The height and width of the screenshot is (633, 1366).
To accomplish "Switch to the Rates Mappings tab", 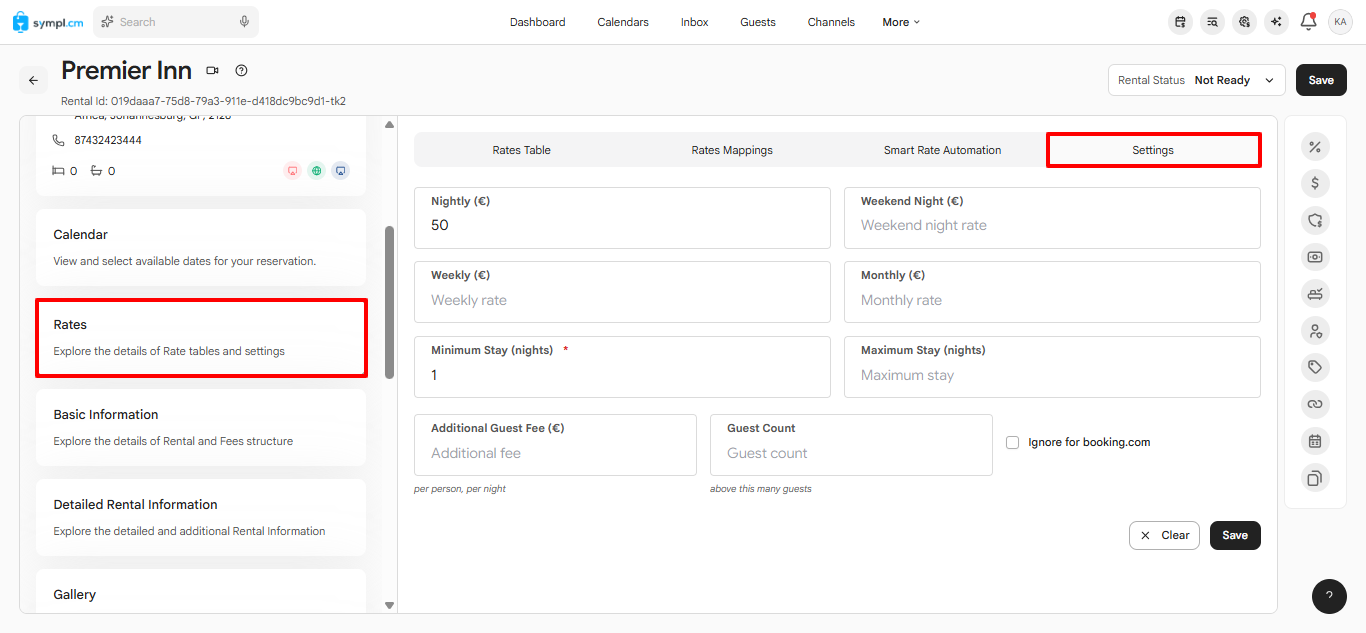I will 732,150.
